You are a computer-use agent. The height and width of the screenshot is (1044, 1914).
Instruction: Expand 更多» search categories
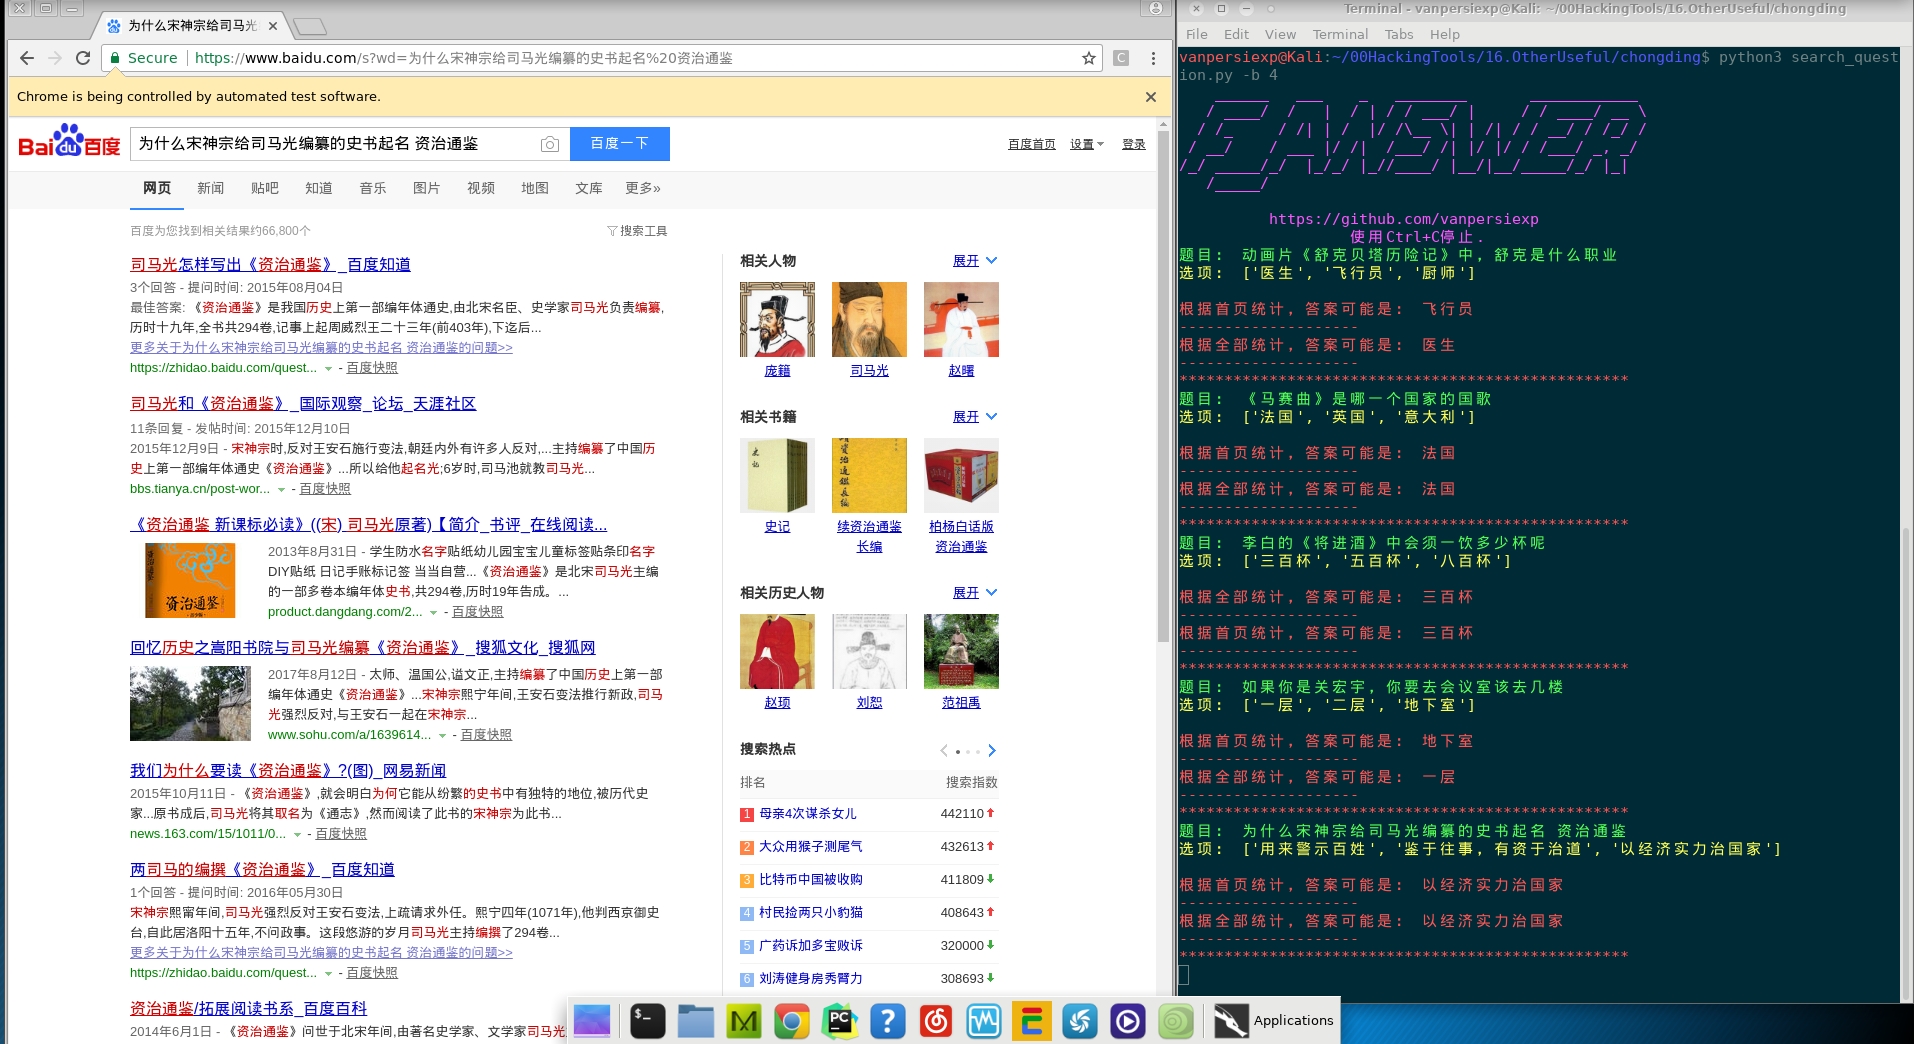click(x=643, y=188)
